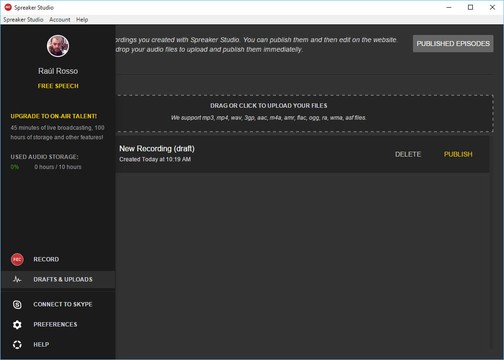Click the lifebuoy Help icon in sidebar
The image size is (504, 360).
pos(17,344)
